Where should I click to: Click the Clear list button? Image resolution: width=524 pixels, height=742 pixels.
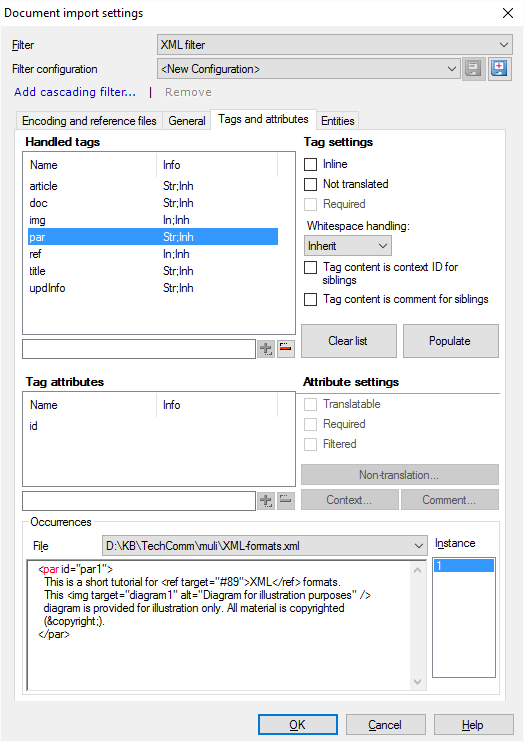click(x=348, y=341)
